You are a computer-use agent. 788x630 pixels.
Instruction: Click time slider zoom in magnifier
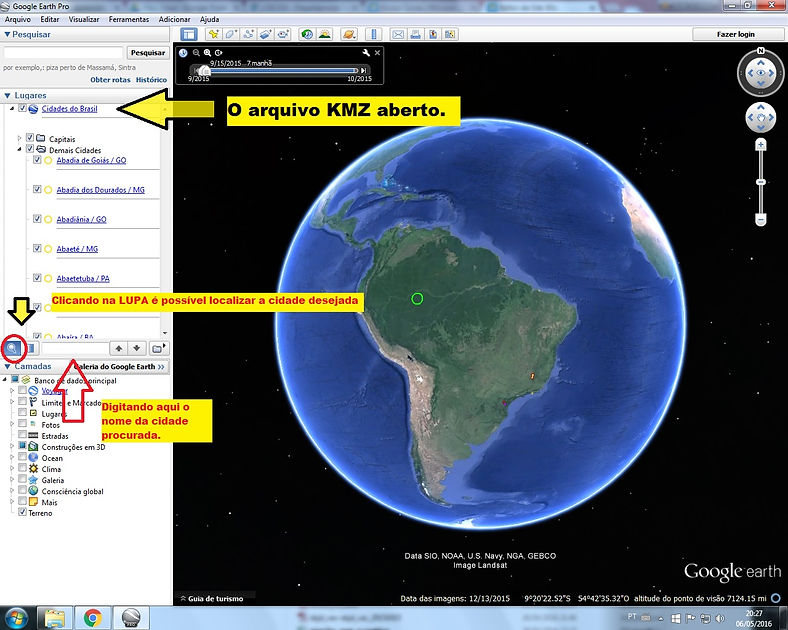207,53
